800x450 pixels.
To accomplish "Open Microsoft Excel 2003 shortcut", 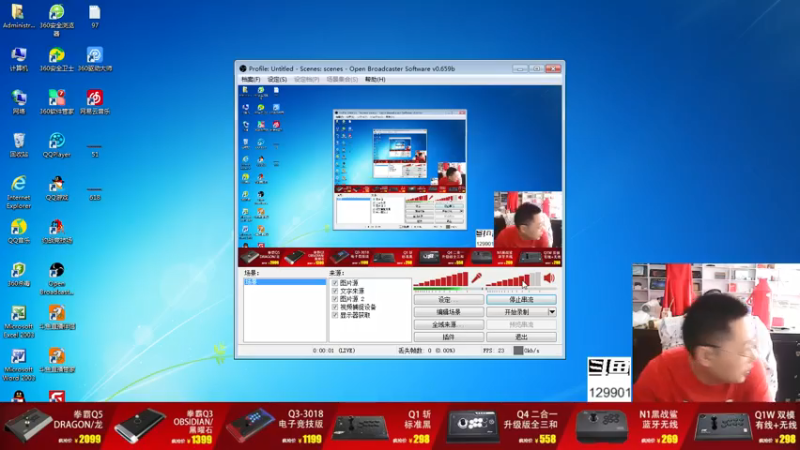I will click(18, 322).
